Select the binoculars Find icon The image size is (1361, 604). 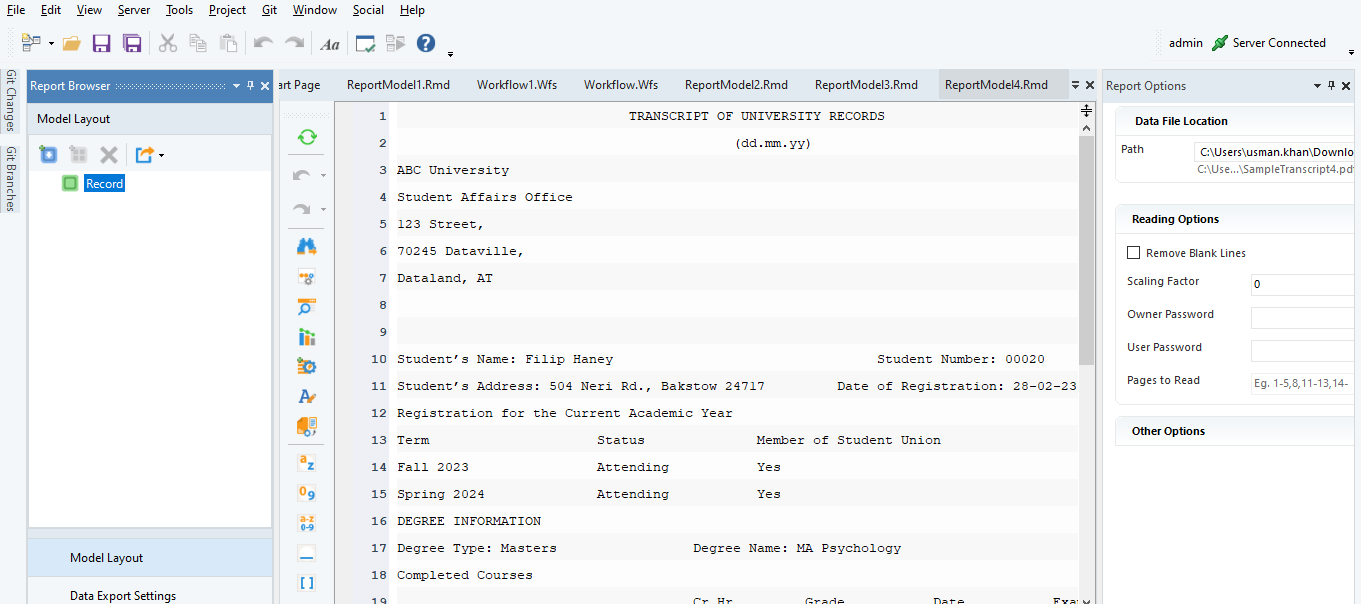306,245
